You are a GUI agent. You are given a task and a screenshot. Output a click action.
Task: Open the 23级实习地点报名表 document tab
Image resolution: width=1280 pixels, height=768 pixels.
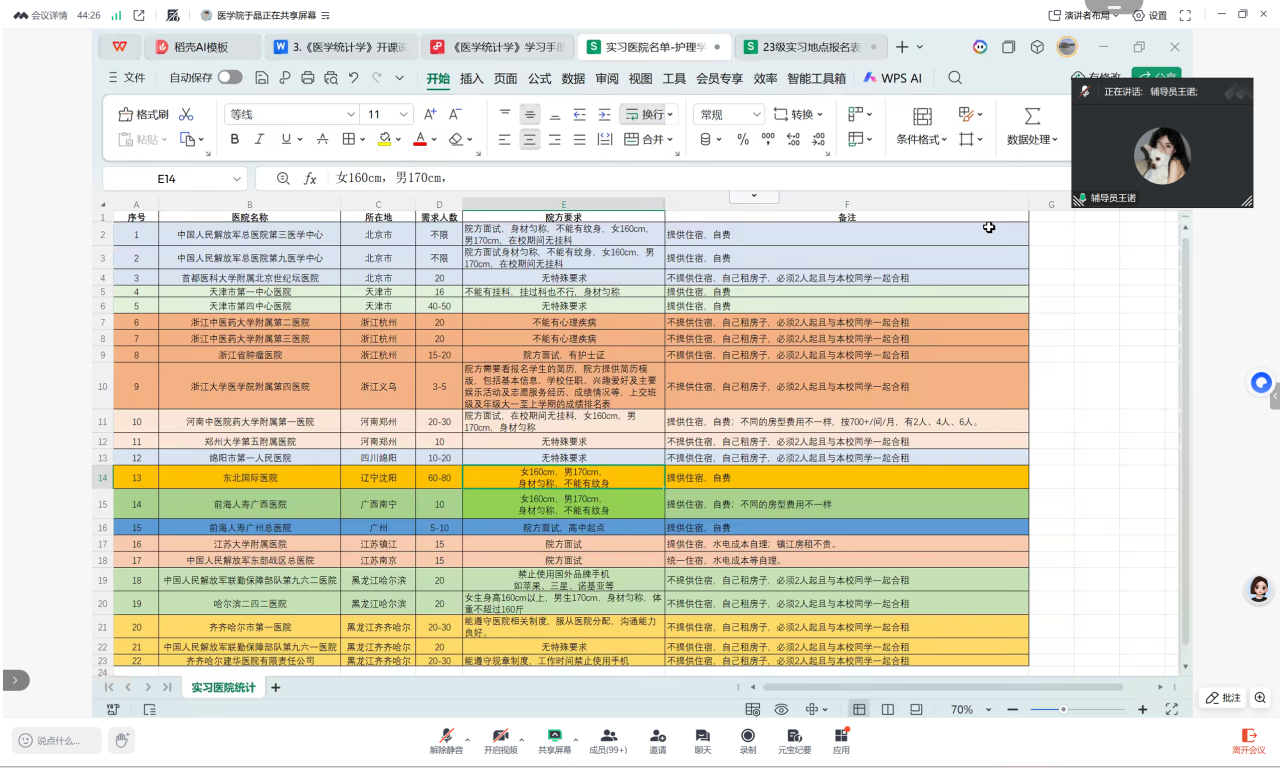click(x=811, y=47)
